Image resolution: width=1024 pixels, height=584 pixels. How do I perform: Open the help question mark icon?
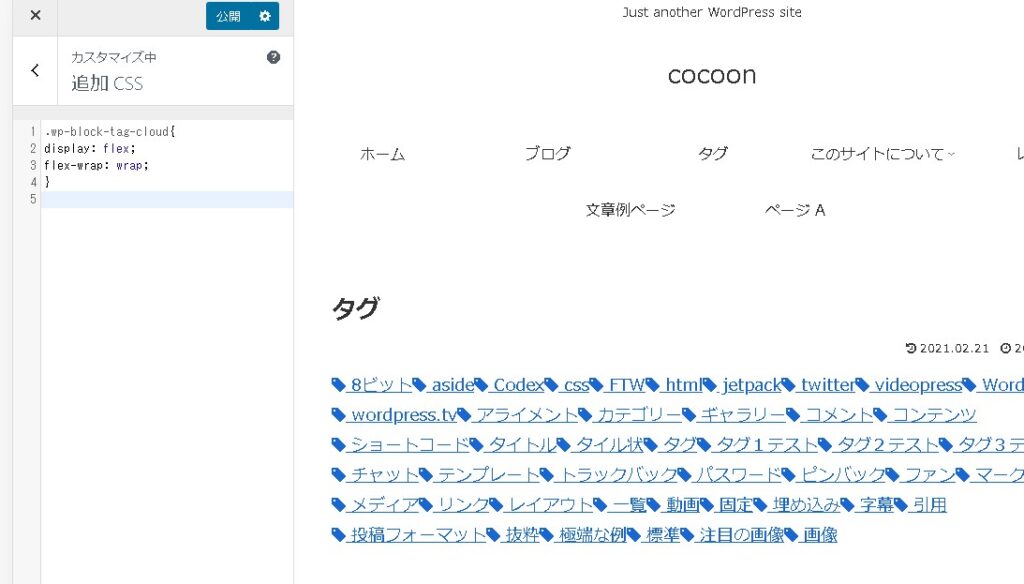273,57
